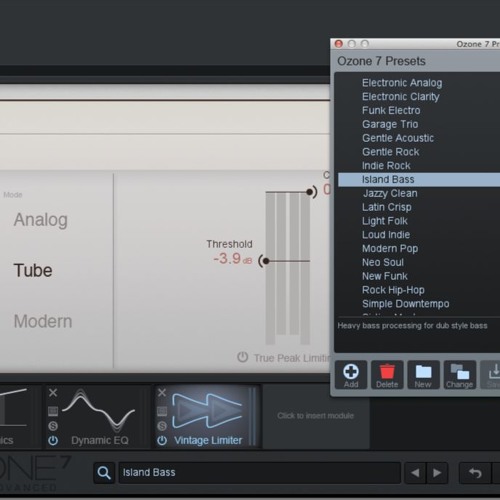The width and height of the screenshot is (500, 500).
Task: Click the Threshold value -3.9 dB
Action: click(233, 259)
